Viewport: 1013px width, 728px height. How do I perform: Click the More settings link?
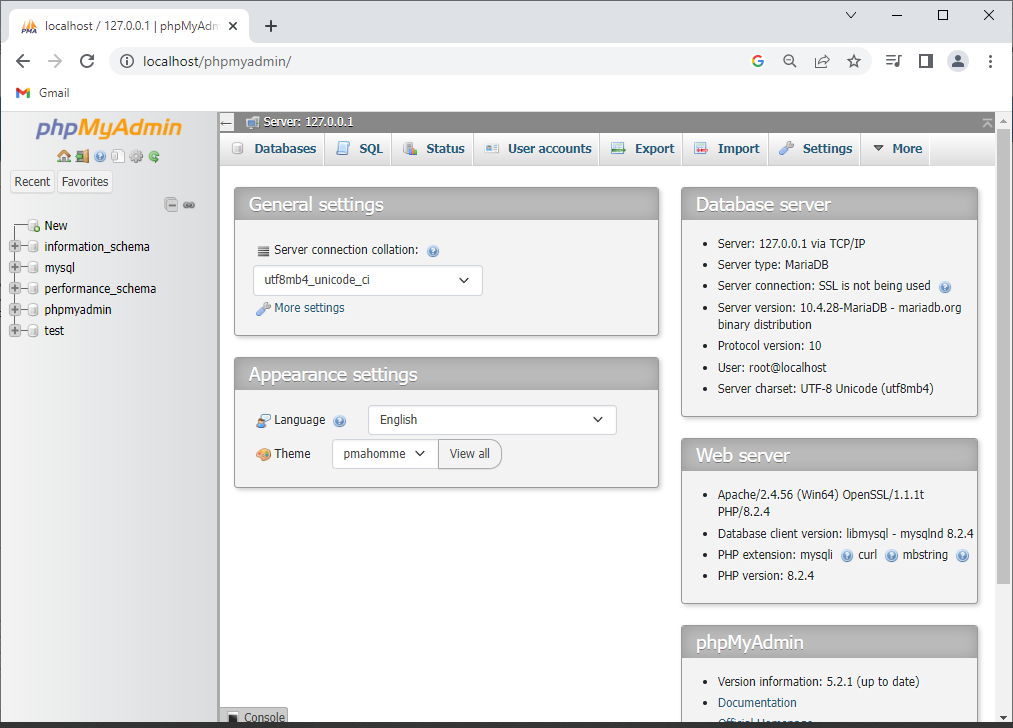pyautogui.click(x=309, y=308)
